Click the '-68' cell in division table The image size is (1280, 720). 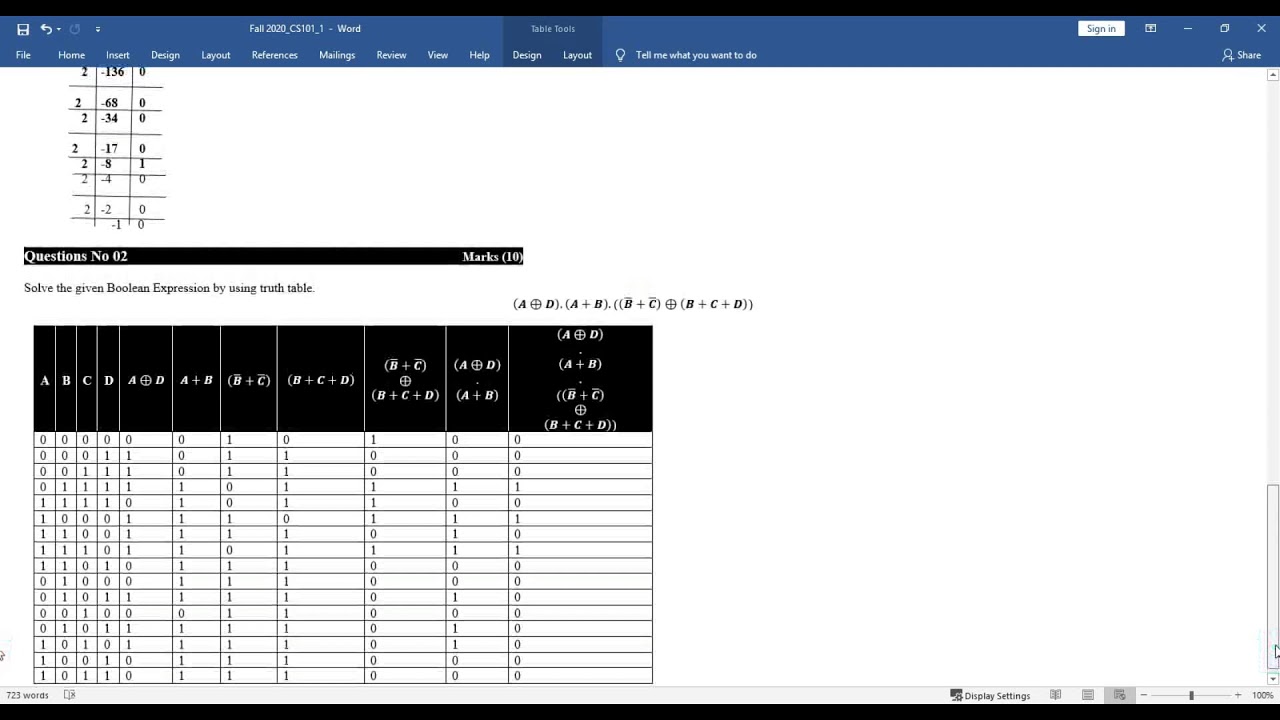point(109,103)
